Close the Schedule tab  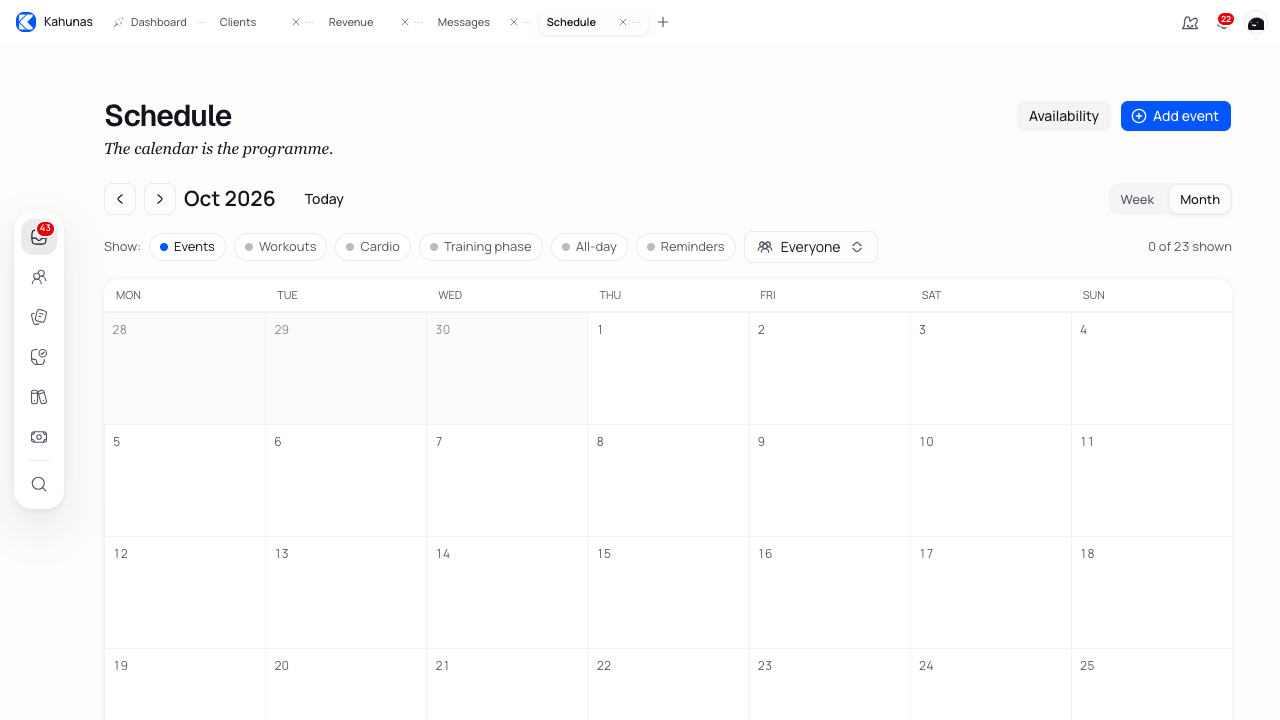[x=623, y=22]
